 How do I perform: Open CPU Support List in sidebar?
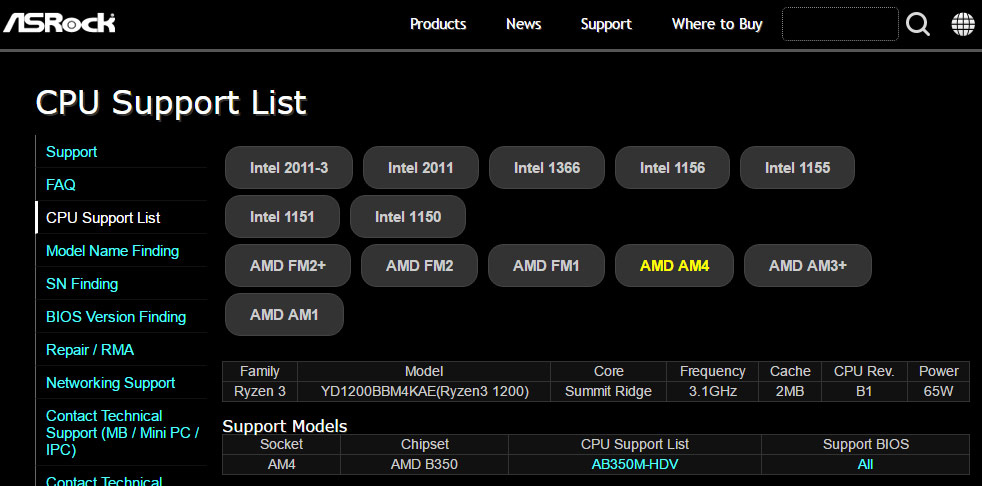point(103,218)
